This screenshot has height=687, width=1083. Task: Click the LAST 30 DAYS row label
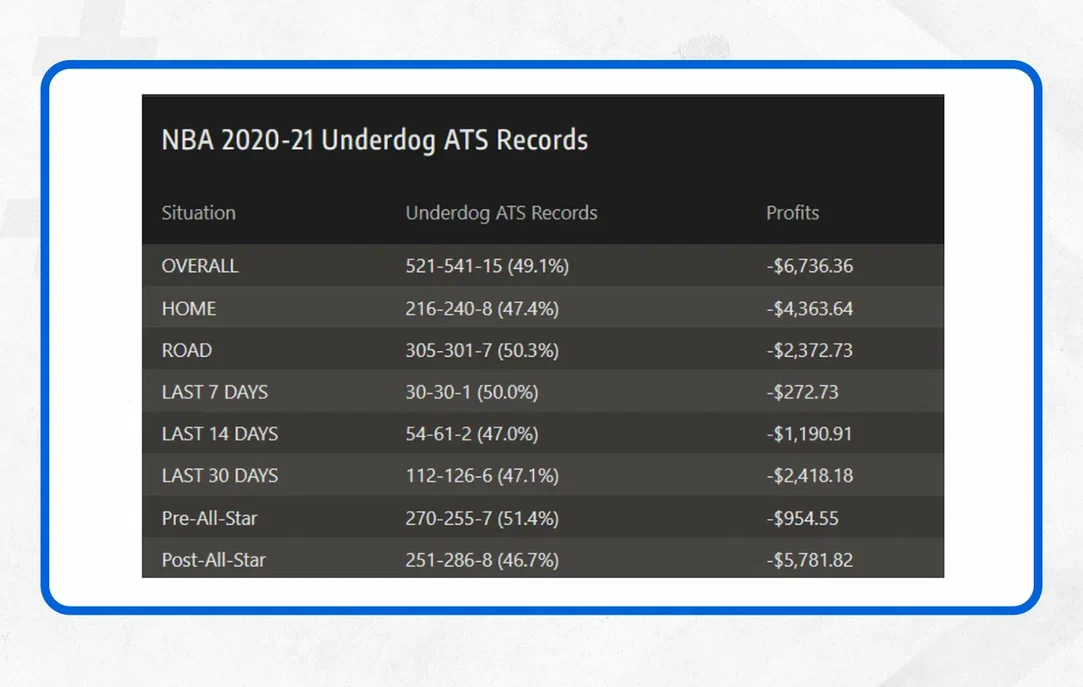(220, 476)
